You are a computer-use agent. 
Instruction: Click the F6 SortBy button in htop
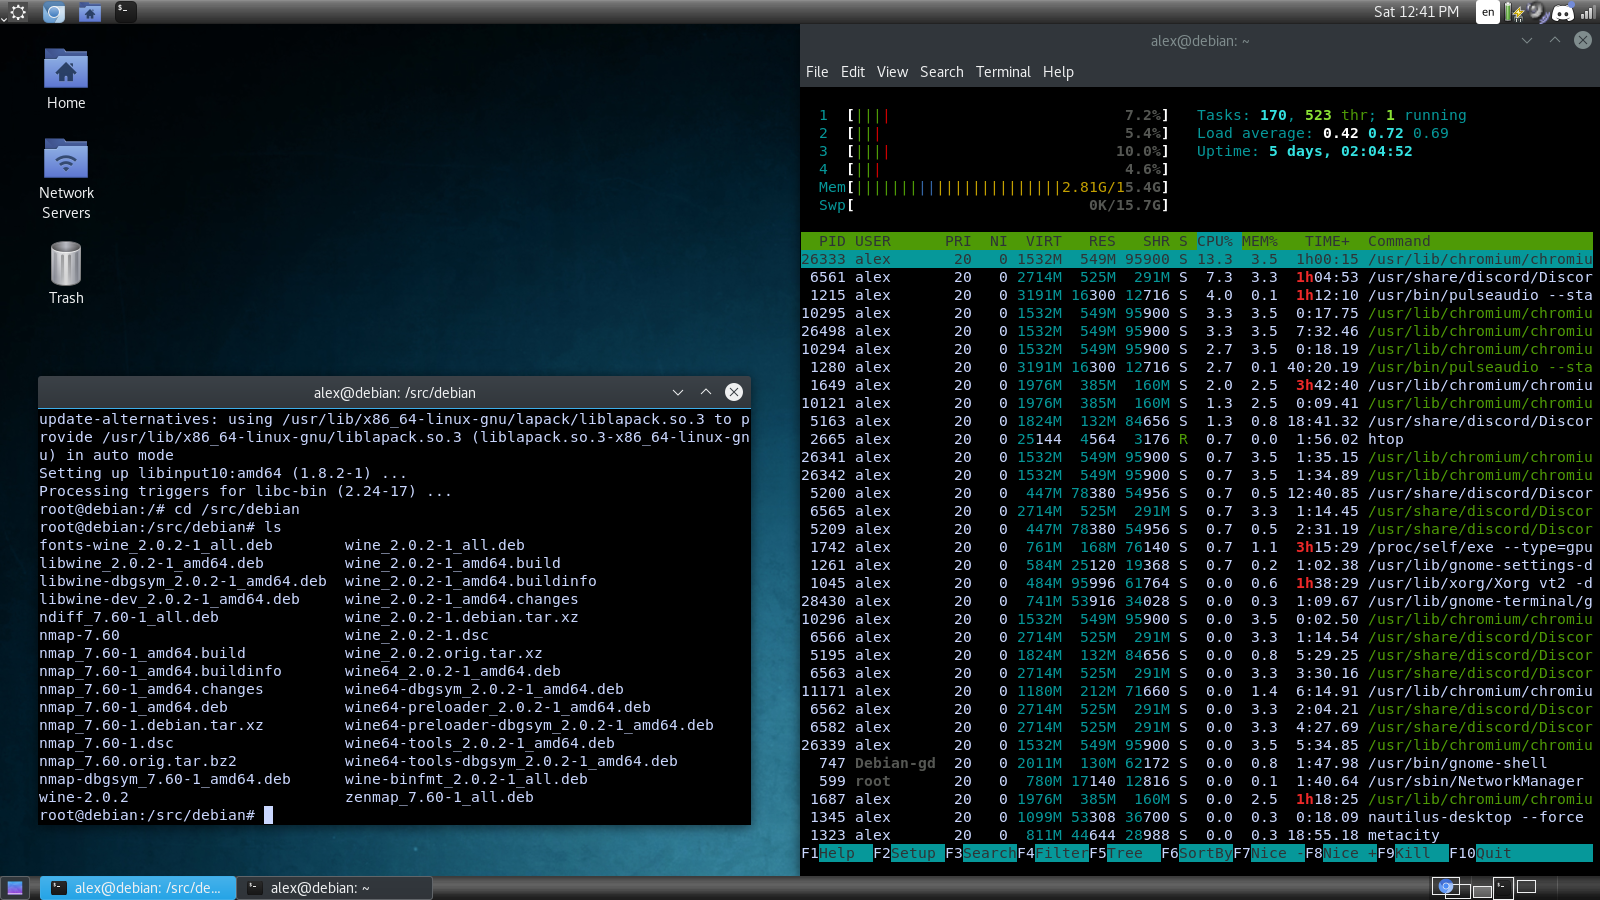1196,853
